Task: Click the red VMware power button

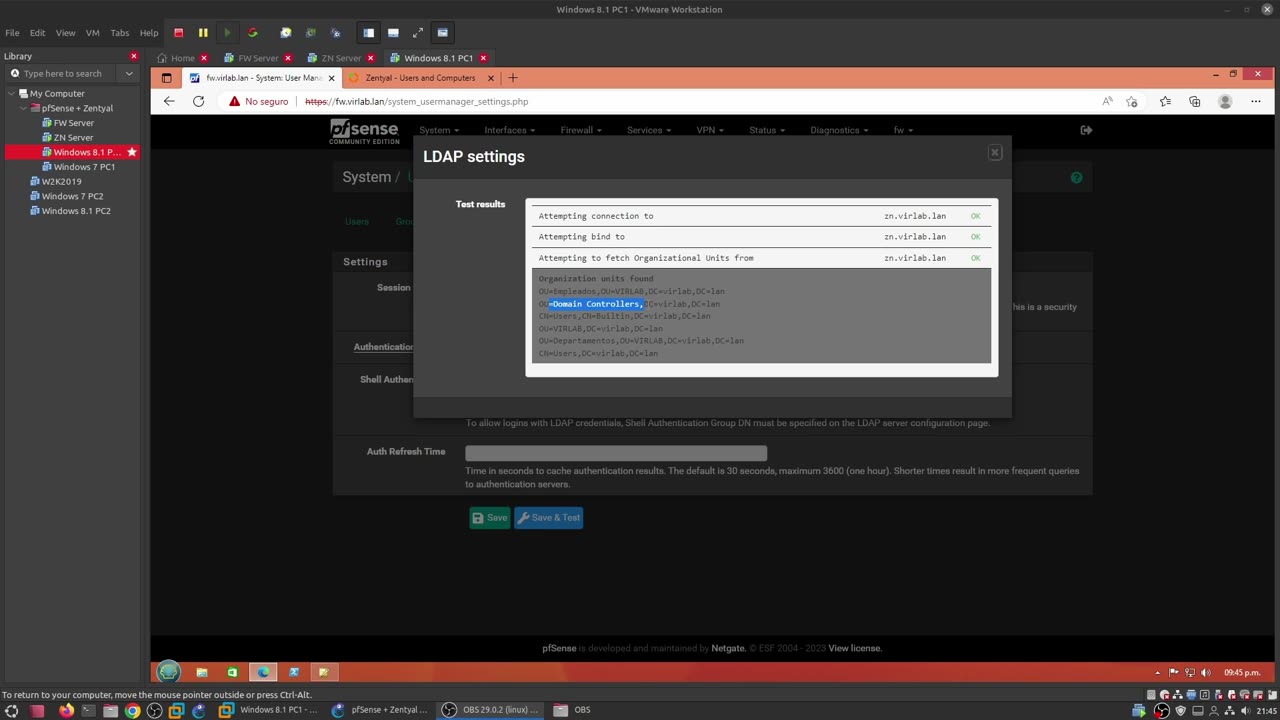Action: click(179, 33)
